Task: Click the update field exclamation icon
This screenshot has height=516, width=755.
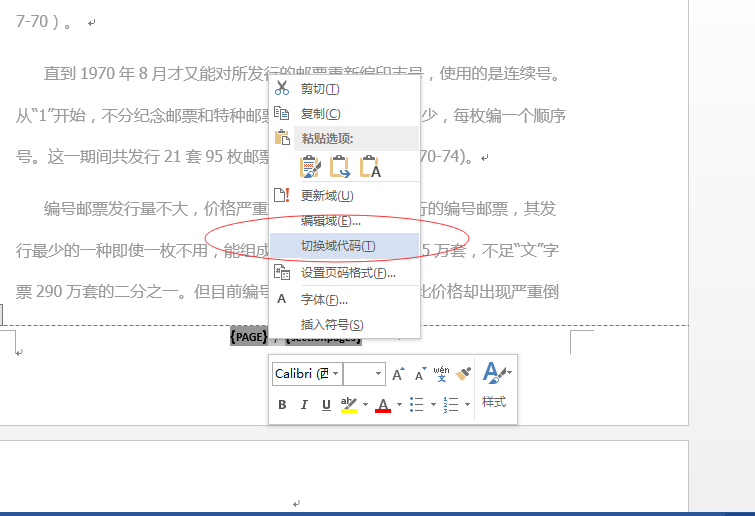Action: [282, 195]
